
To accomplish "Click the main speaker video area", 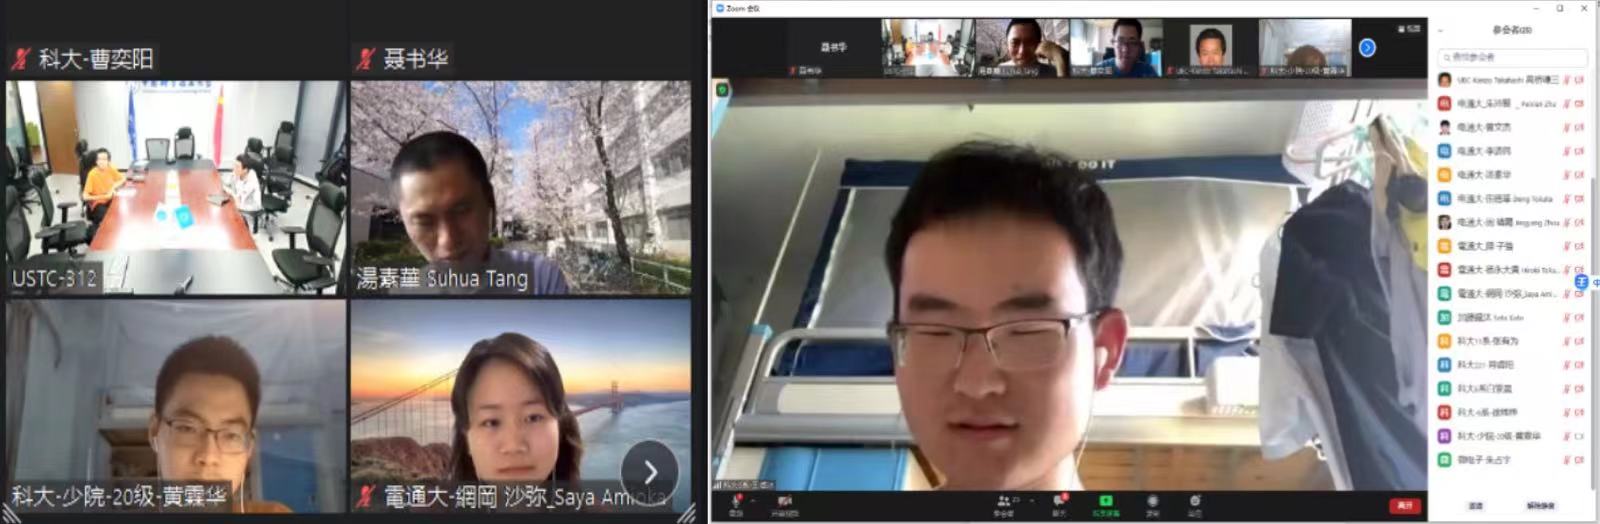I will tap(1069, 285).
